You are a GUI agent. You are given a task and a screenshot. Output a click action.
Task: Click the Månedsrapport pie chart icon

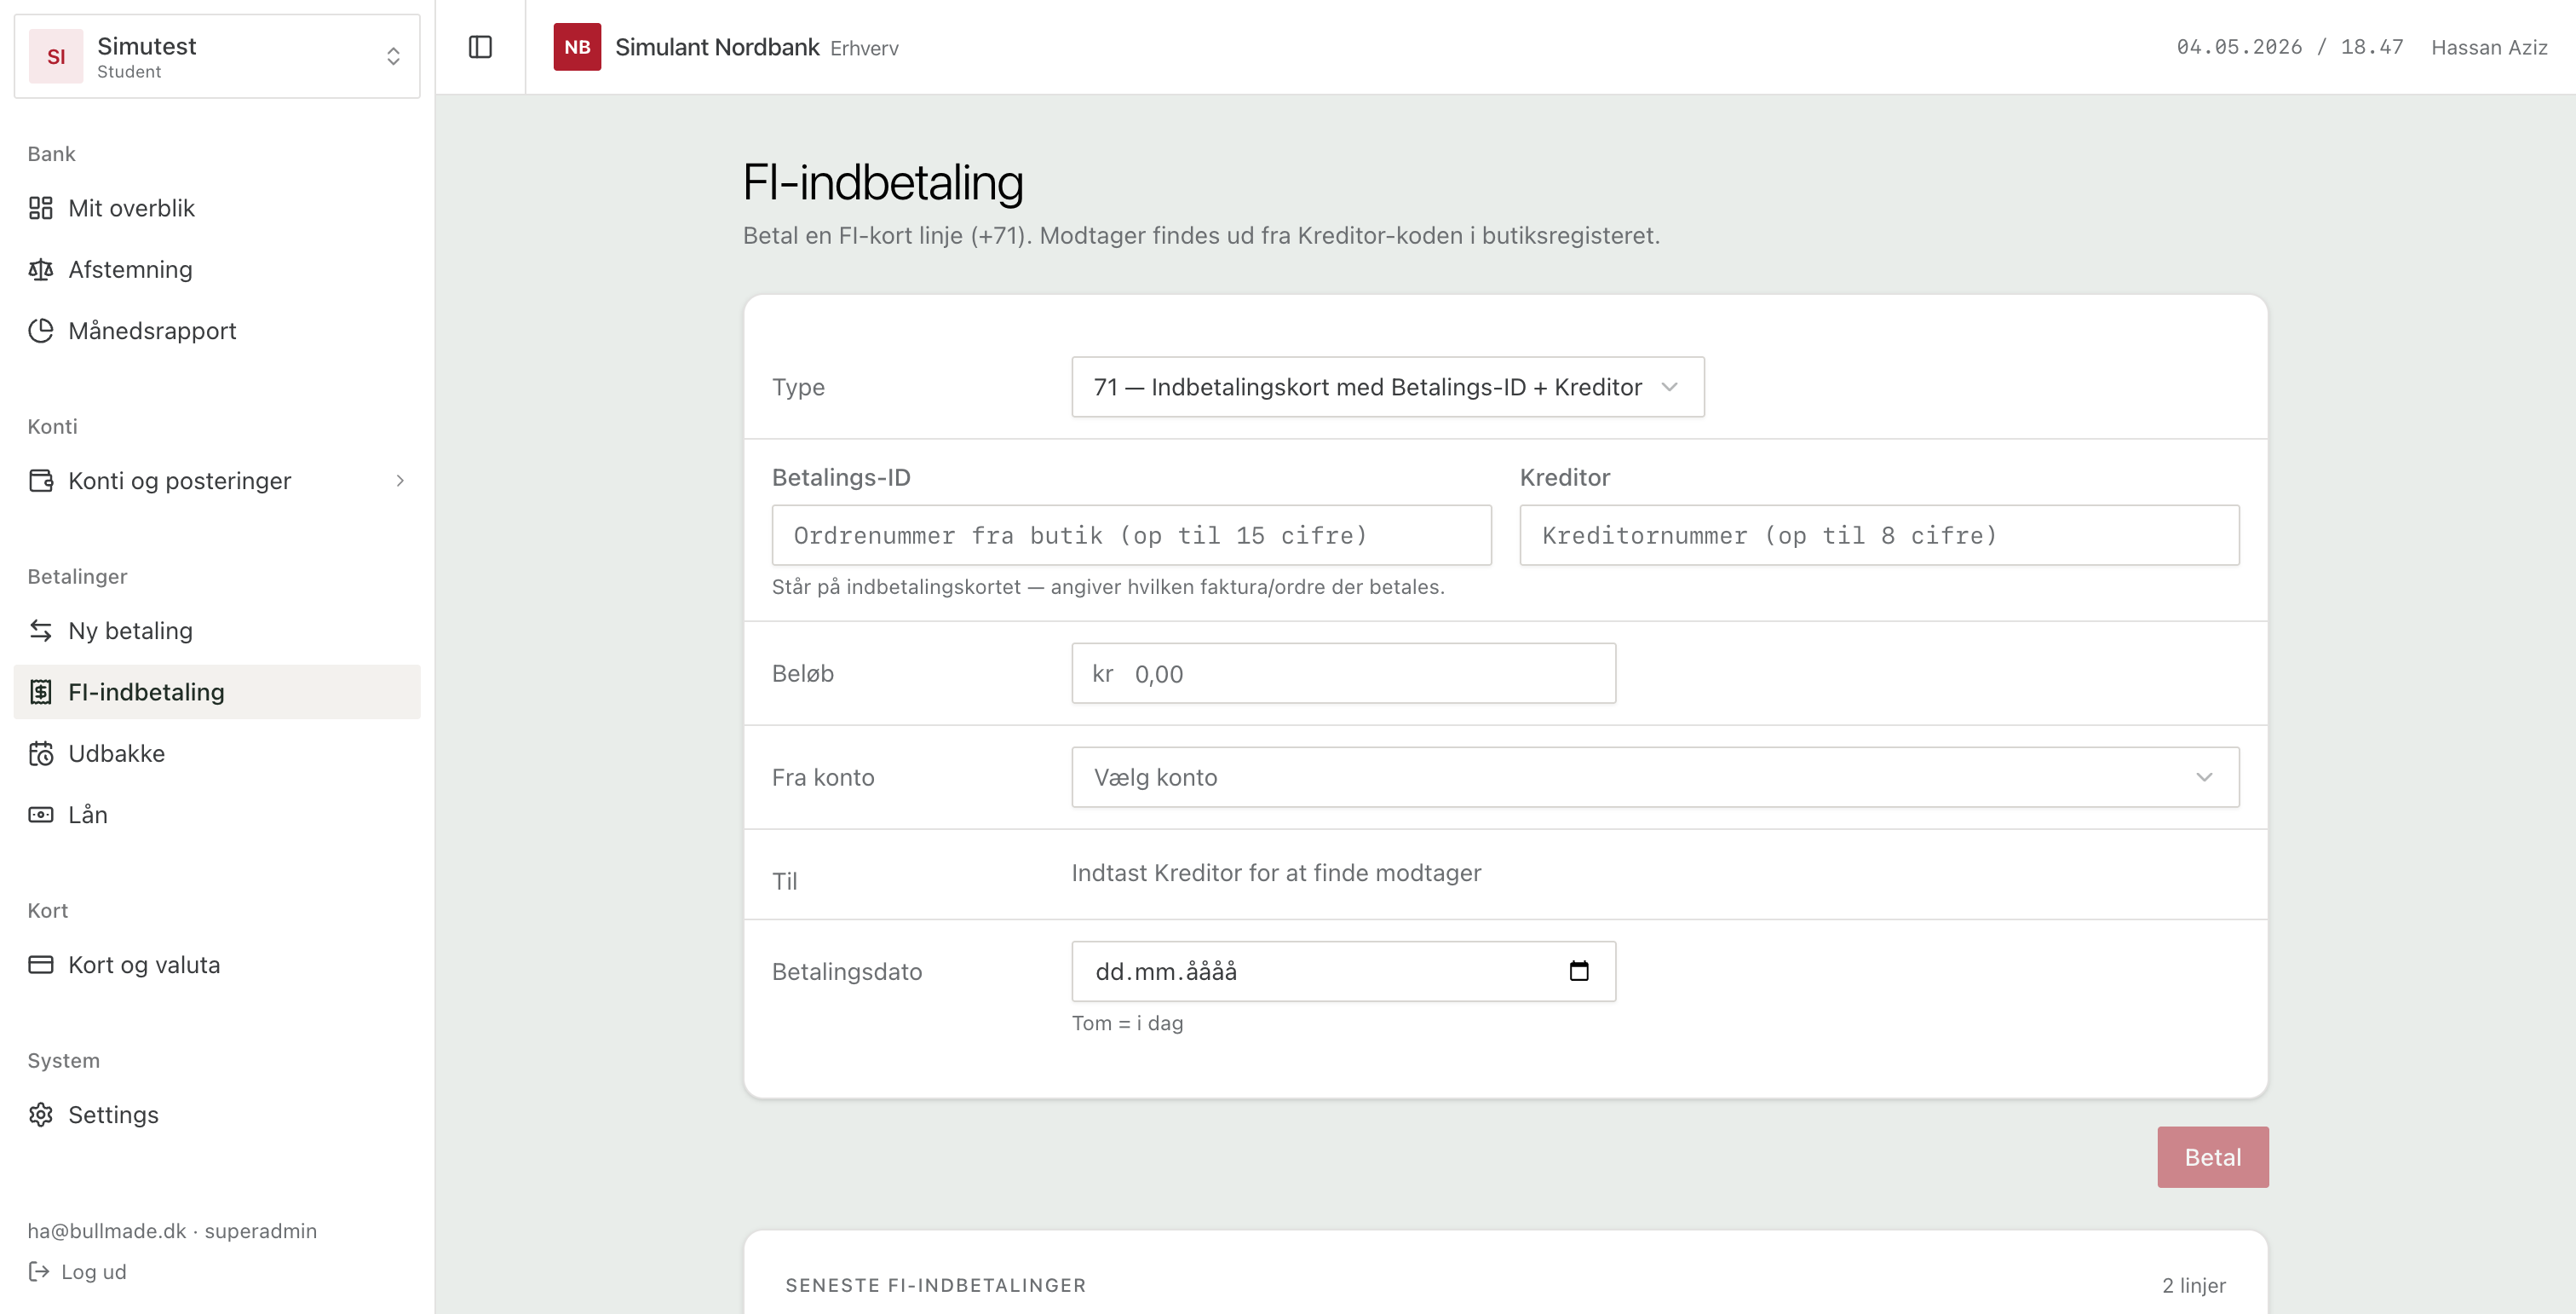click(x=41, y=330)
